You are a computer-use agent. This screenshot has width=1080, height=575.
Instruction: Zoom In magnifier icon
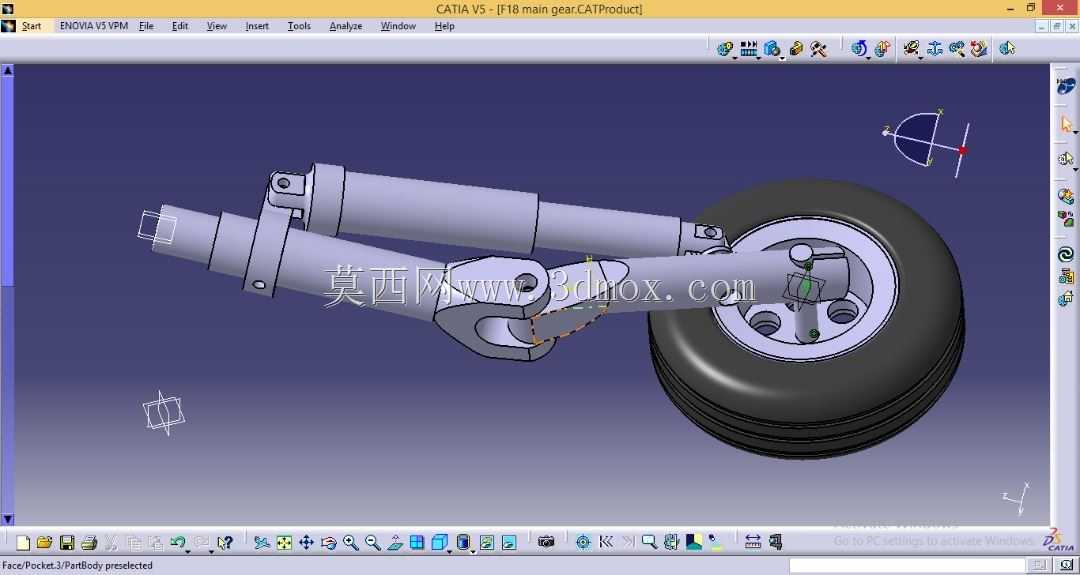[x=351, y=543]
